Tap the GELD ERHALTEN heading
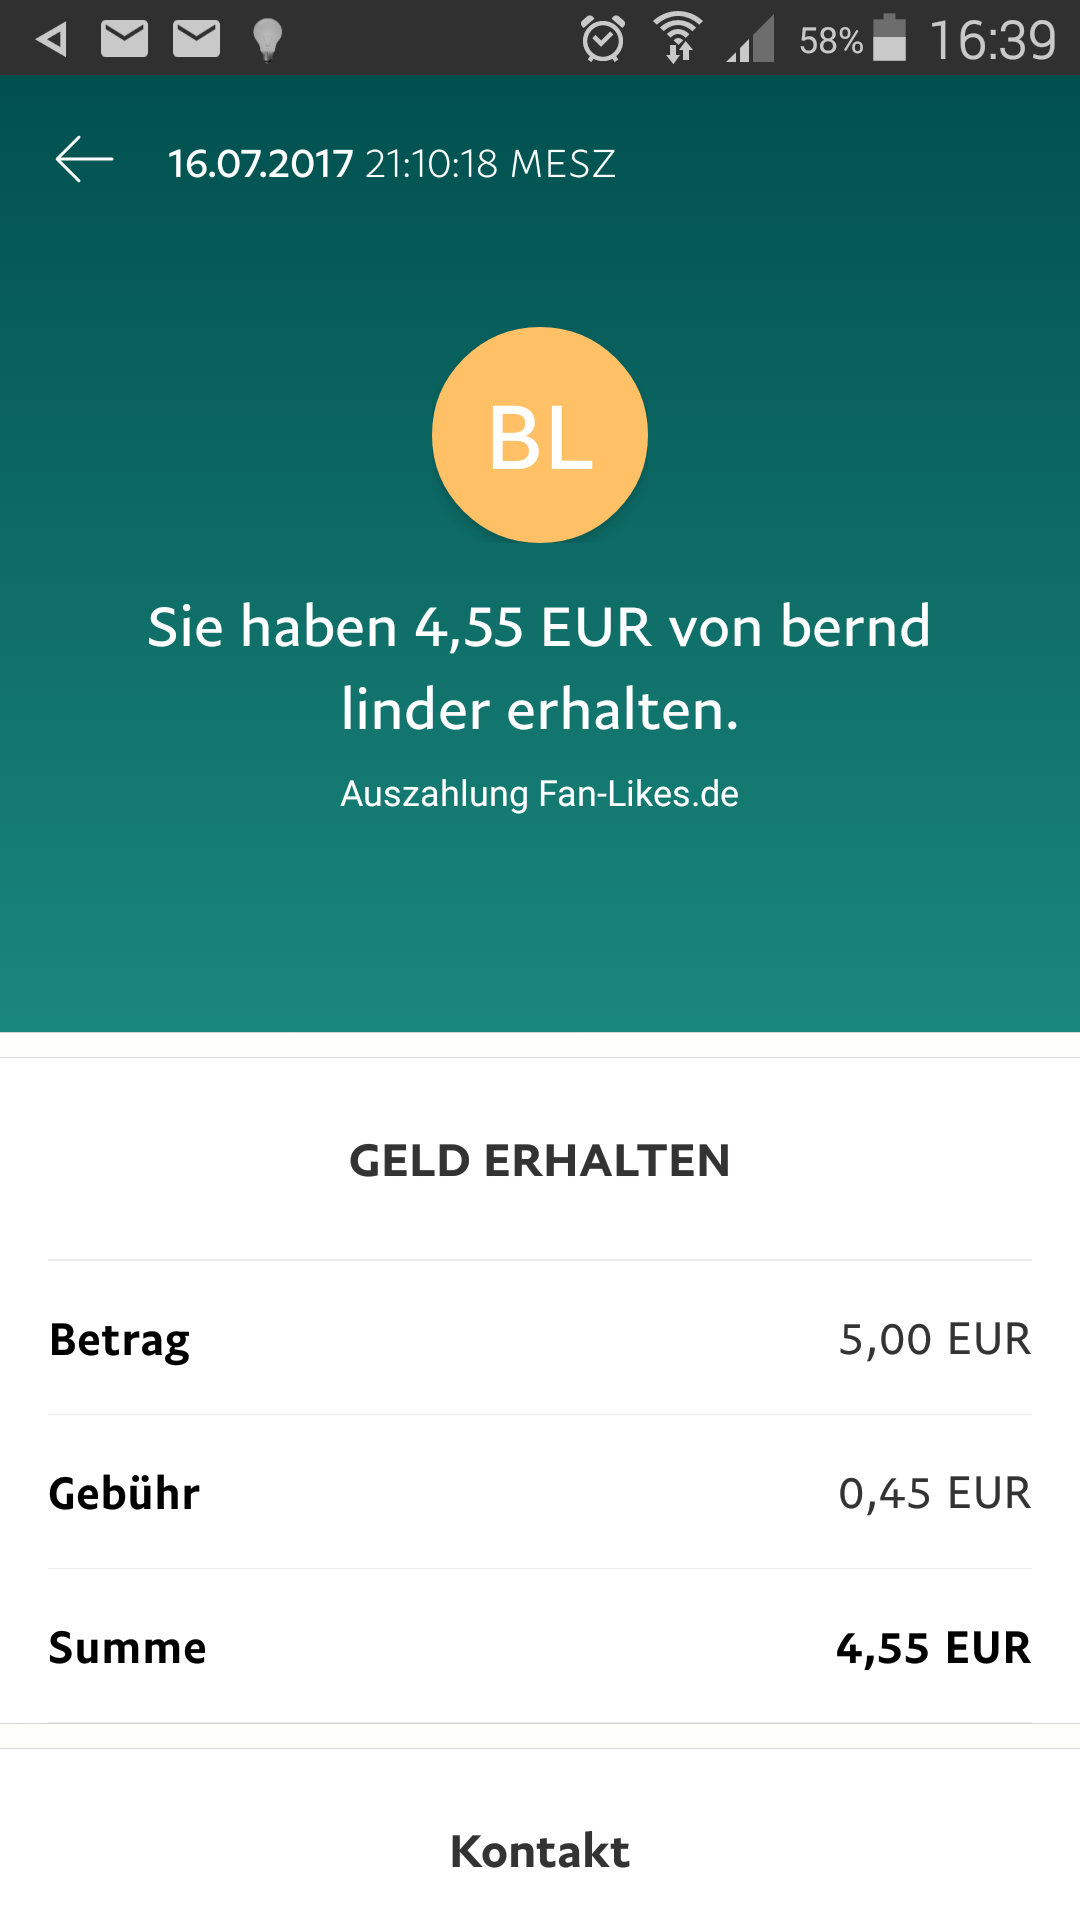Viewport: 1080px width, 1920px height. (x=540, y=1161)
